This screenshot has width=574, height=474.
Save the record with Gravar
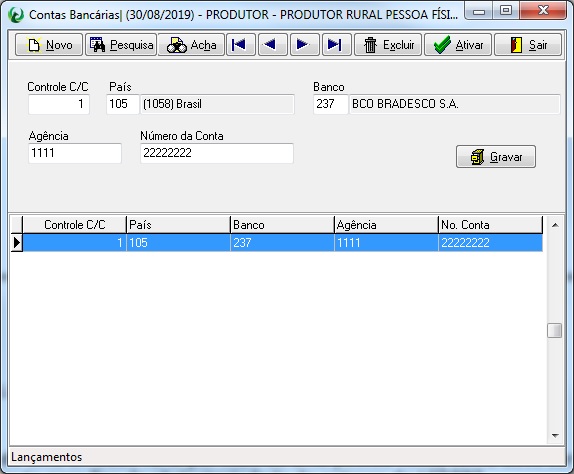pos(496,157)
